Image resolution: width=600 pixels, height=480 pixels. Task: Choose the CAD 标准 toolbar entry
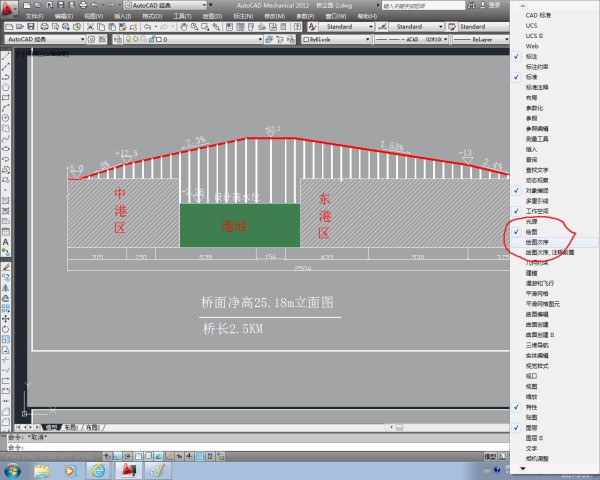(x=538, y=15)
